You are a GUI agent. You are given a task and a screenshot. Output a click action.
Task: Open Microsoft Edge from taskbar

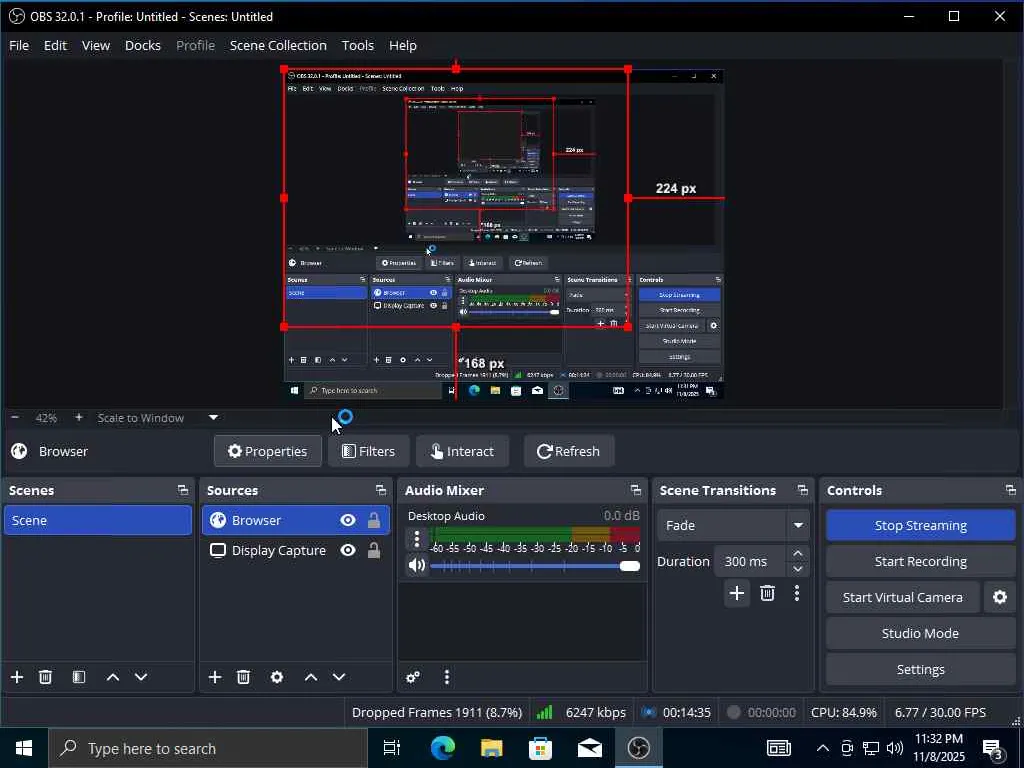pos(442,748)
